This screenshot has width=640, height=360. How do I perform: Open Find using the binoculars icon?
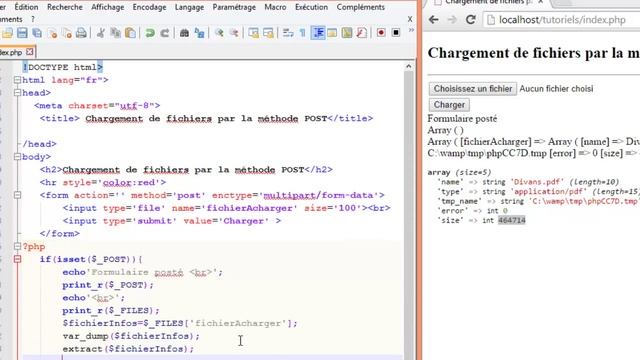pos(184,33)
